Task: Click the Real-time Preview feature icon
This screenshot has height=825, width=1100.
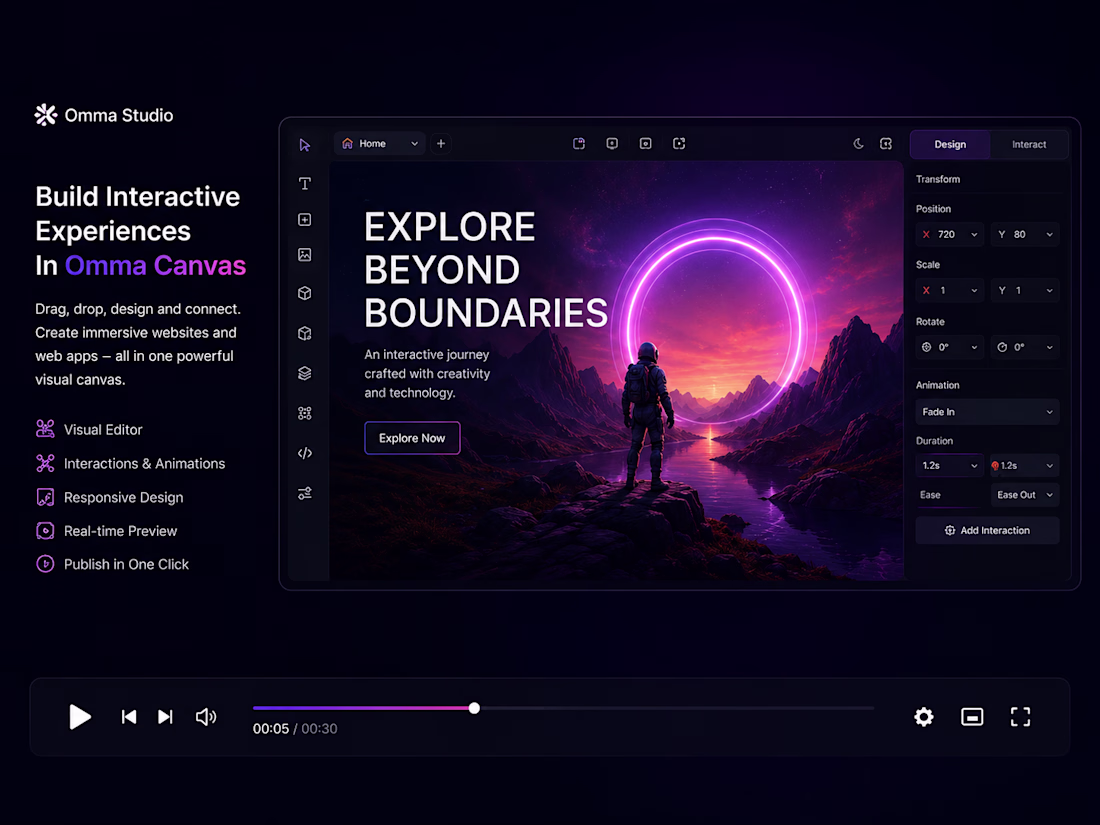Action: tap(45, 530)
